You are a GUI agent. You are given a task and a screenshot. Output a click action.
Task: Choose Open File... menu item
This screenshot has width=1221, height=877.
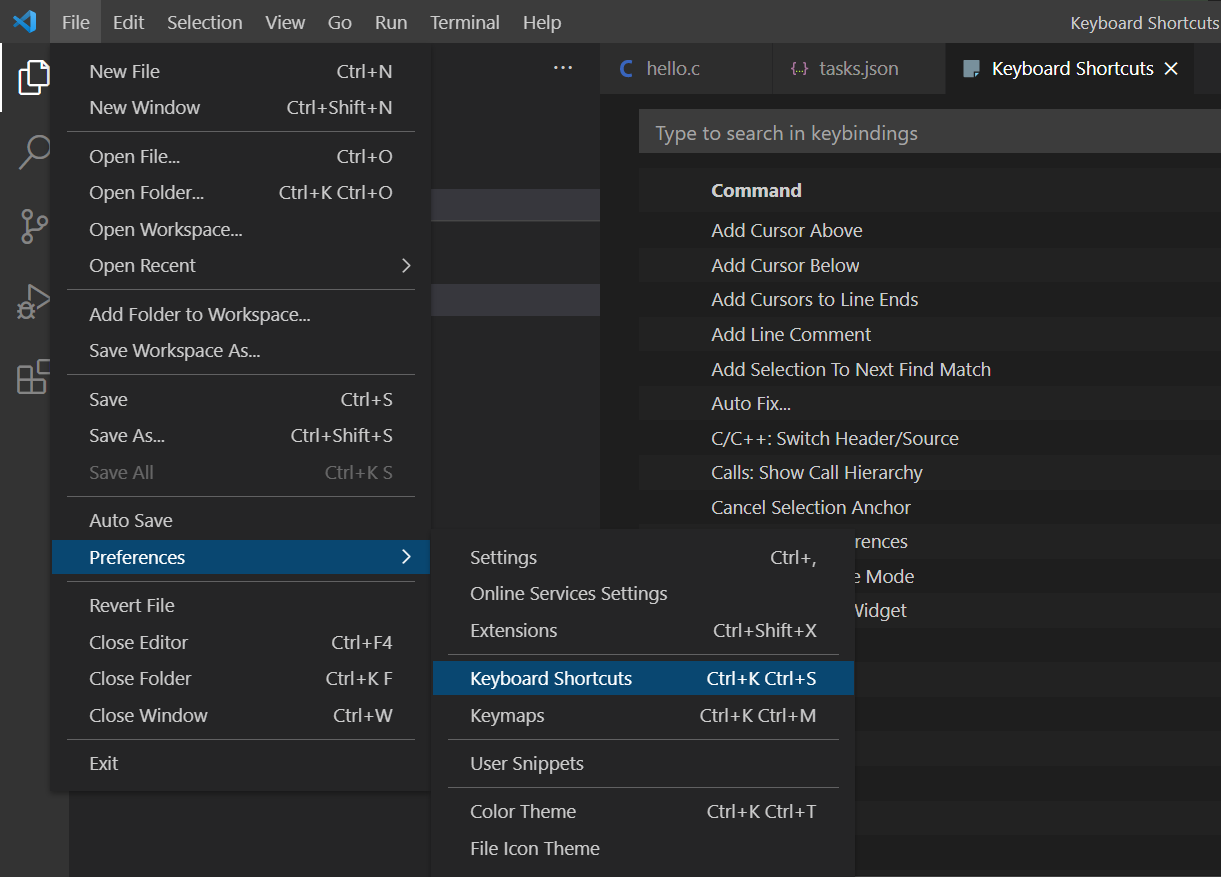(240, 156)
